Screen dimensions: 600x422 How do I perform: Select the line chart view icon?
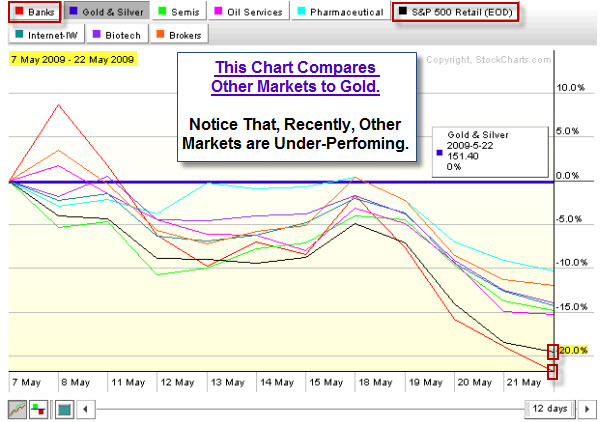17,408
